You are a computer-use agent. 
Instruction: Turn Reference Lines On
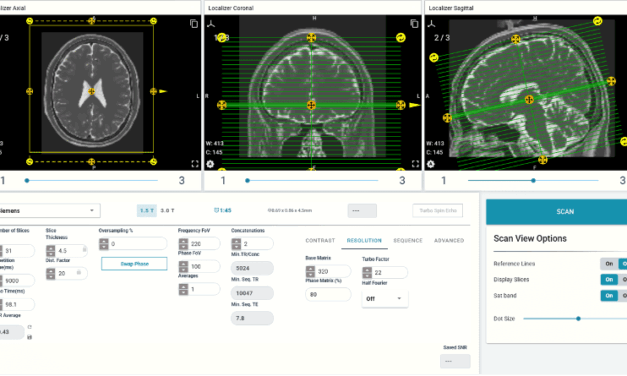coord(609,264)
